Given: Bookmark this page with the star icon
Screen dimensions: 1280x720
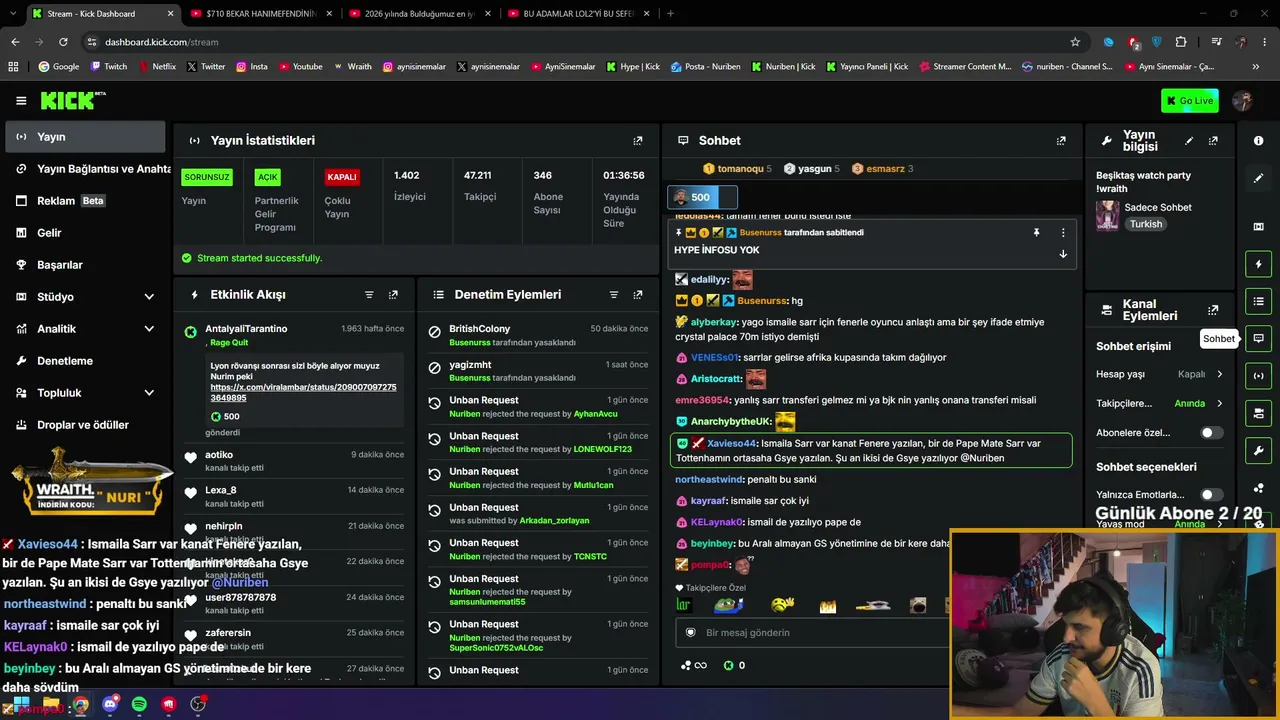Looking at the screenshot, I should pos(1075,42).
